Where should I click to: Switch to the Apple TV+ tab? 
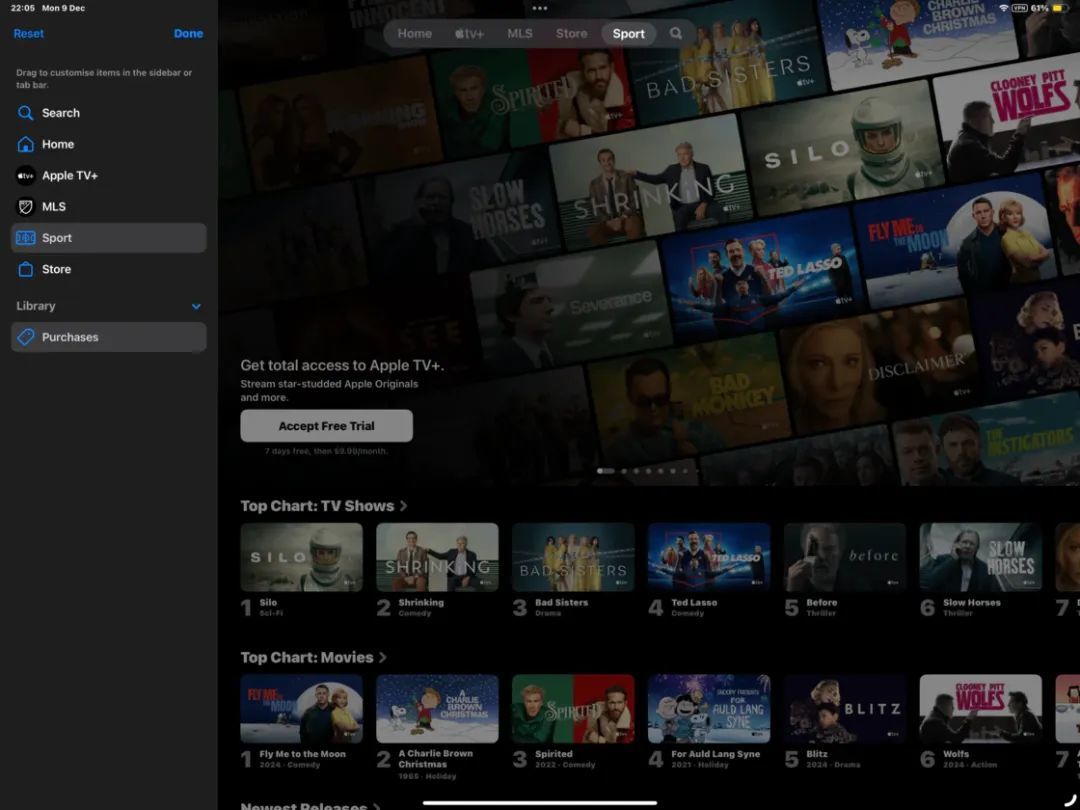(469, 33)
